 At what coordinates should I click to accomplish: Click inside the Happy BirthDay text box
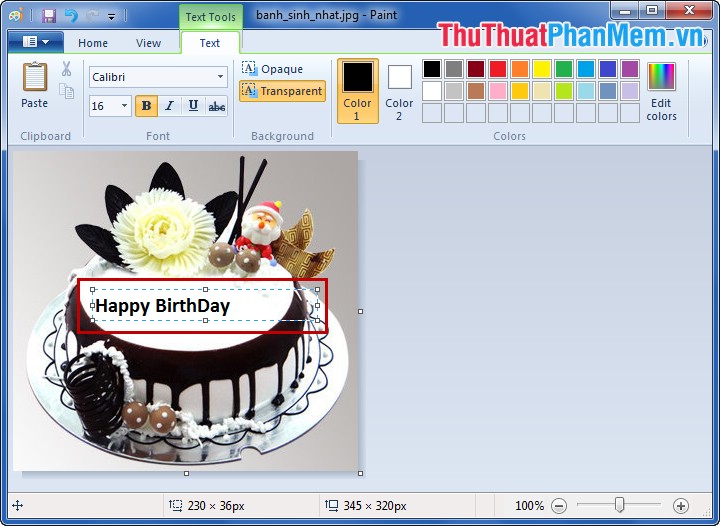coord(205,305)
